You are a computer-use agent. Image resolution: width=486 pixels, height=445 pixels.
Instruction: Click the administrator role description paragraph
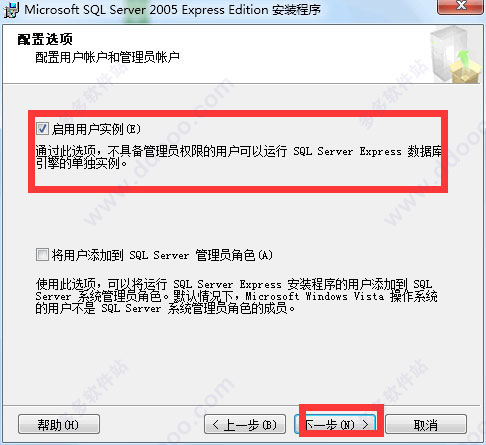[x=237, y=296]
